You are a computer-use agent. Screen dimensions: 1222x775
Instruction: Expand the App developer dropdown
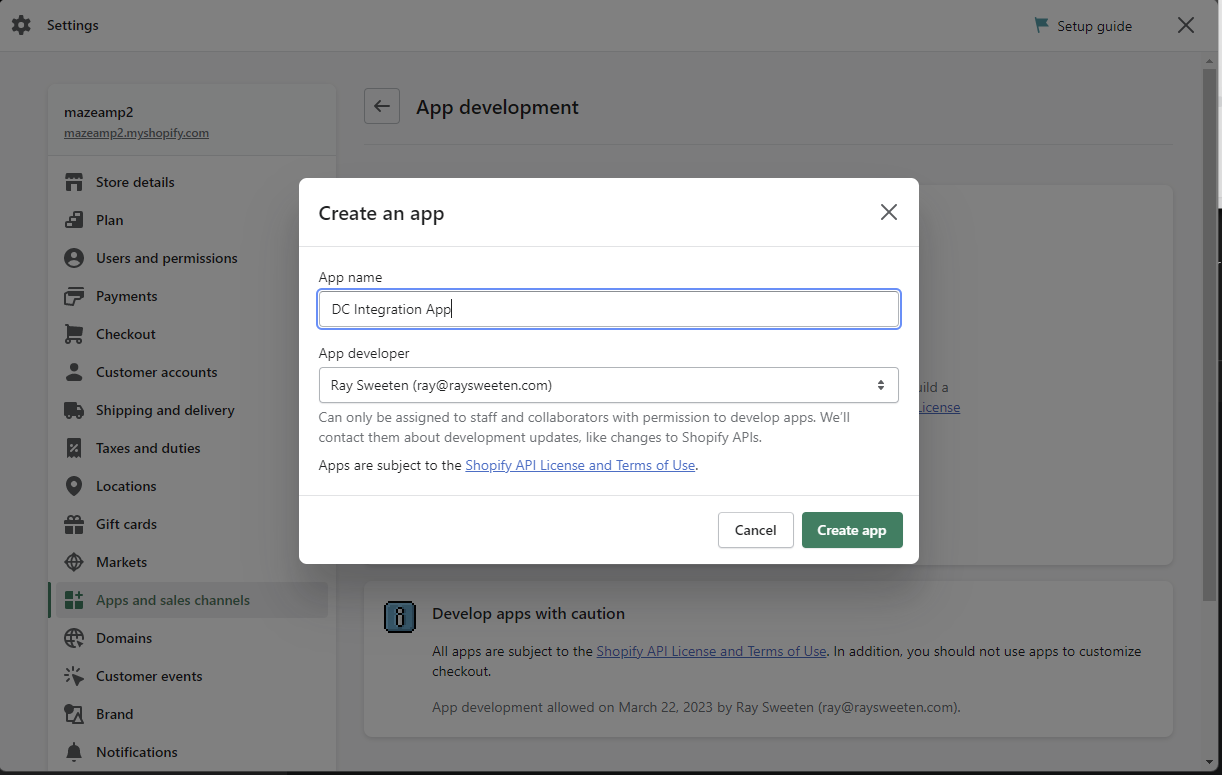(x=609, y=385)
